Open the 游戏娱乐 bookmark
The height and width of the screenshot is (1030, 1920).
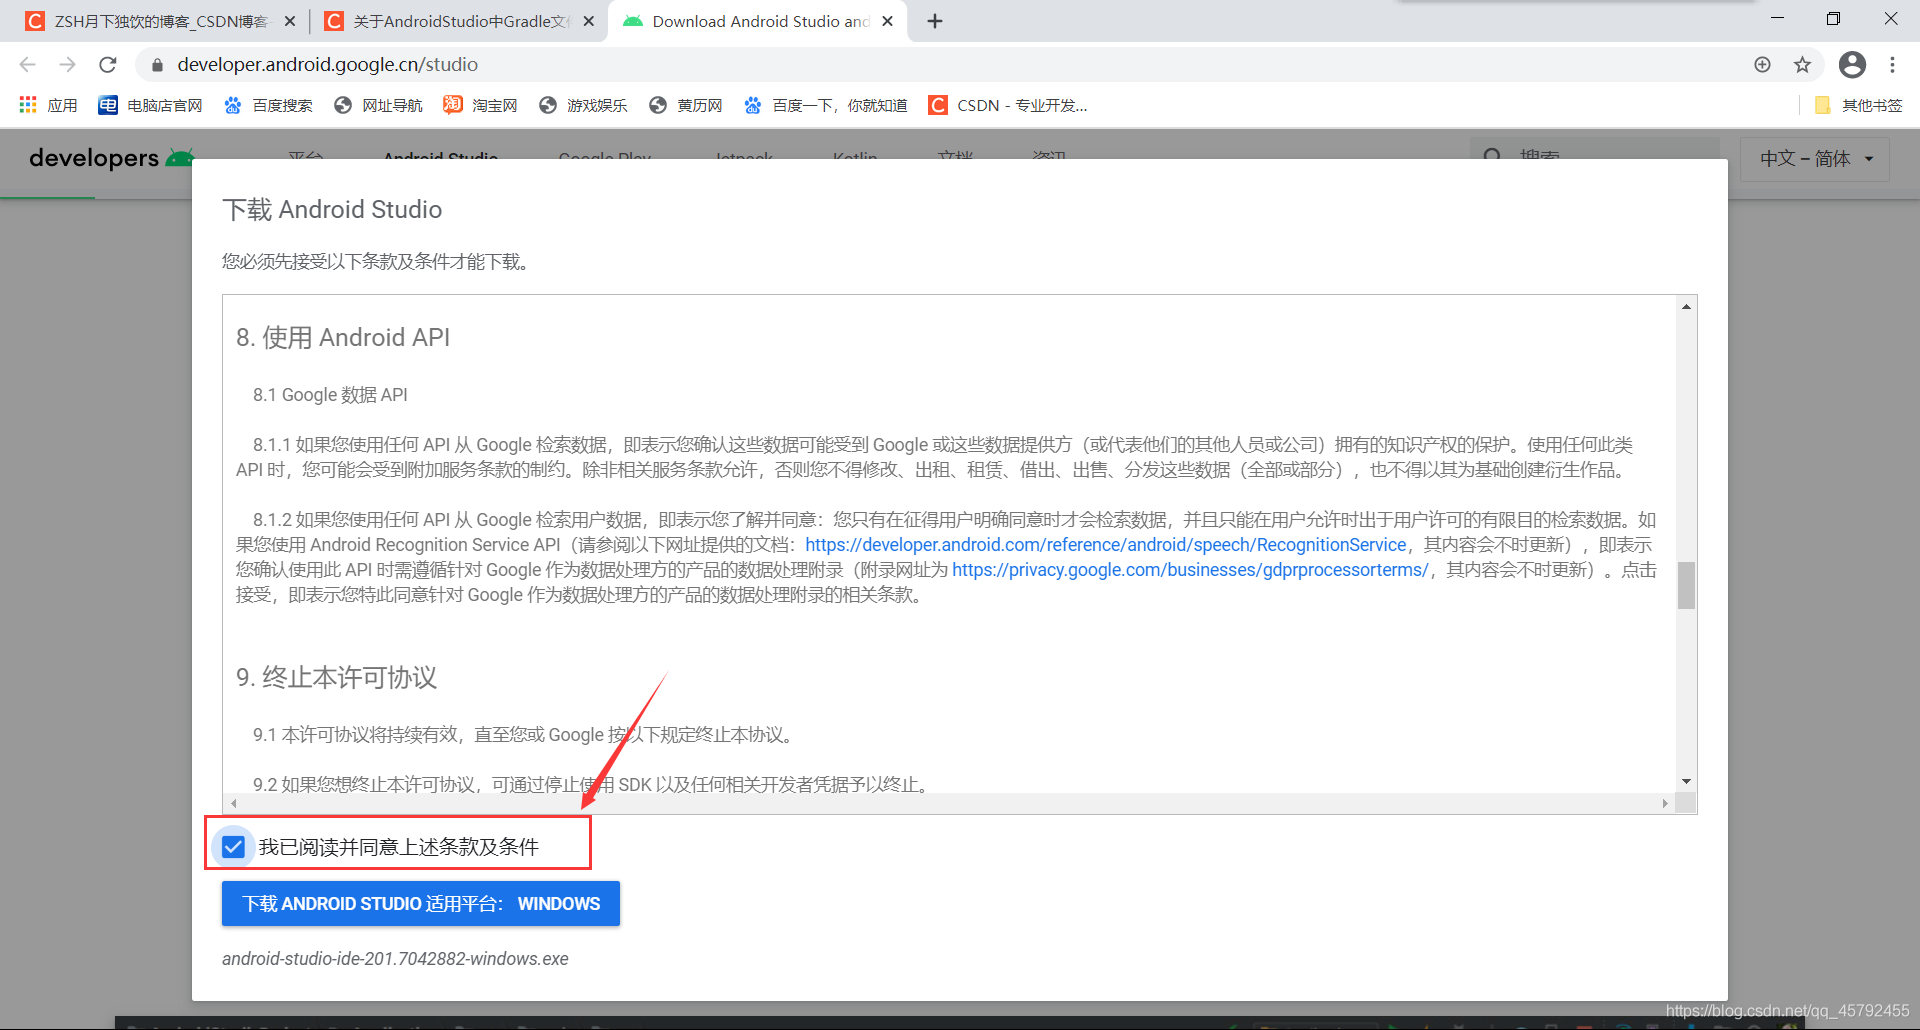[x=583, y=105]
